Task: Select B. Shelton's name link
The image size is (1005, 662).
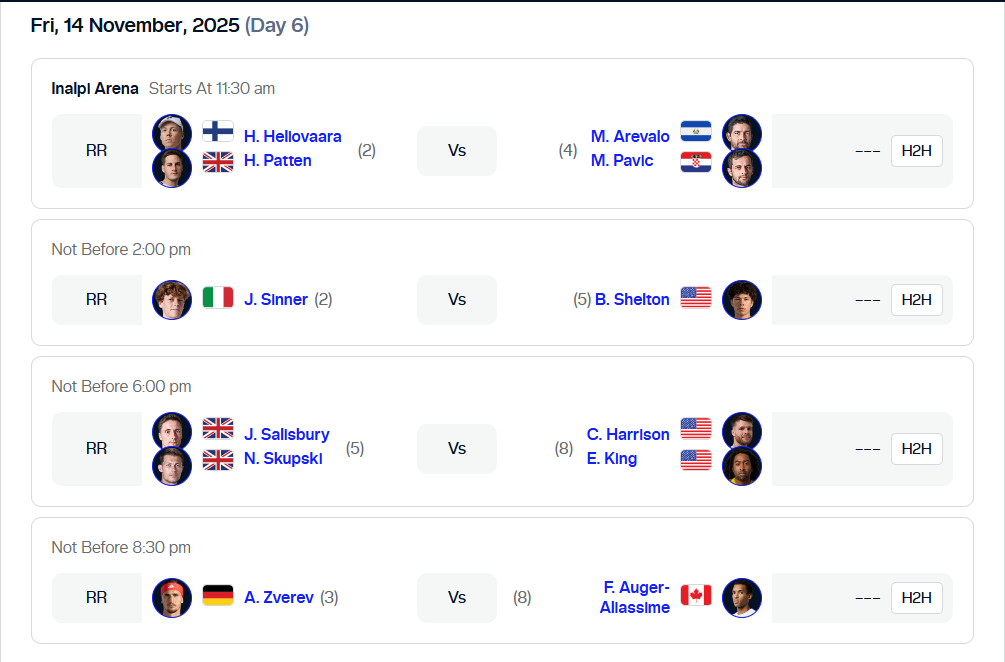Action: [633, 299]
